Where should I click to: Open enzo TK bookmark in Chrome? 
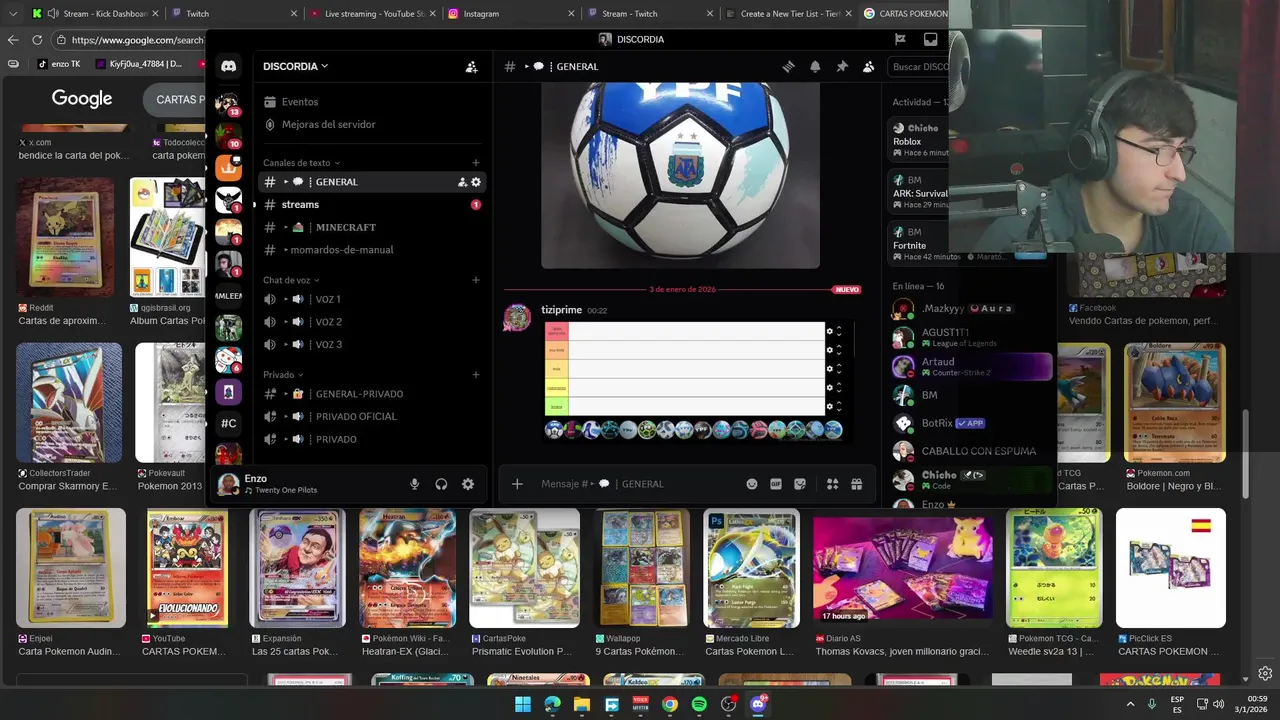[58, 64]
